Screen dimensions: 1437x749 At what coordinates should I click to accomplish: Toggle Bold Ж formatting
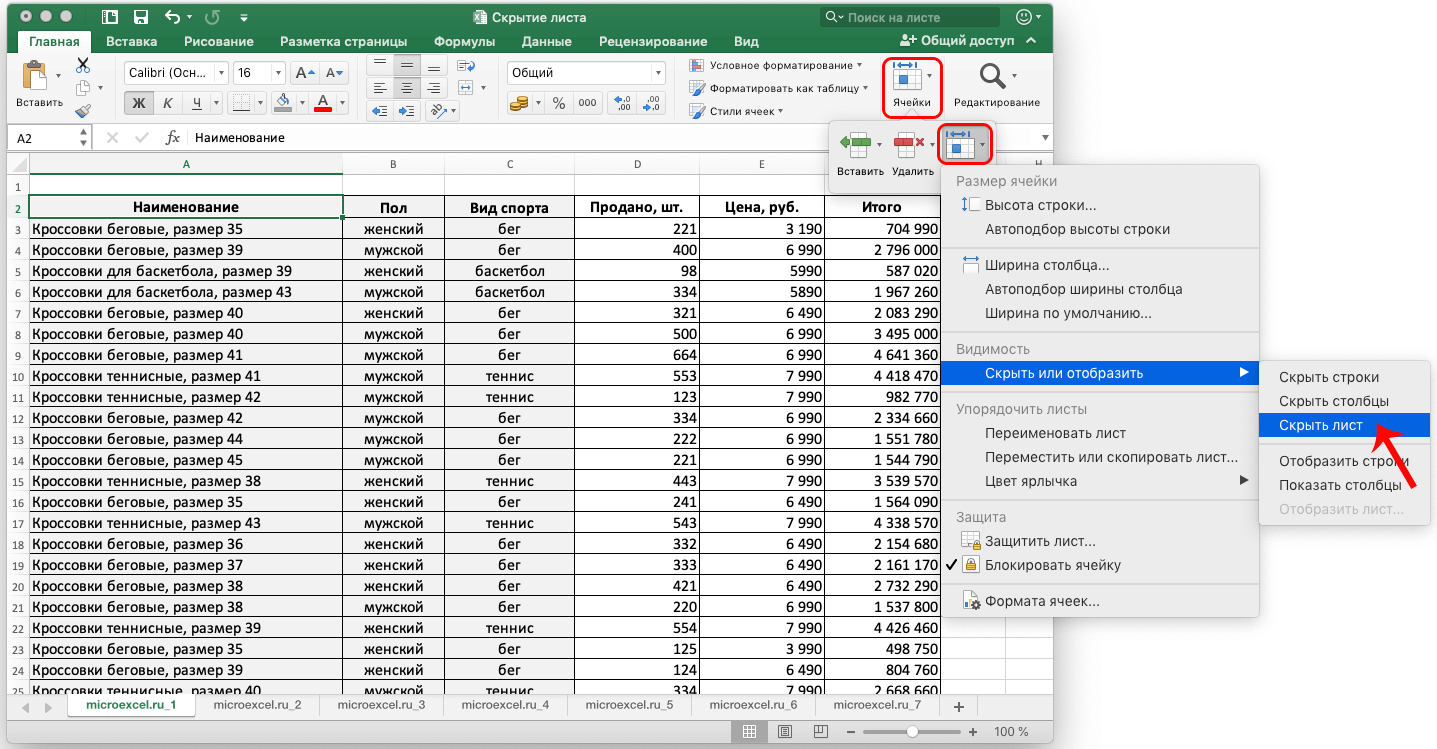[139, 103]
